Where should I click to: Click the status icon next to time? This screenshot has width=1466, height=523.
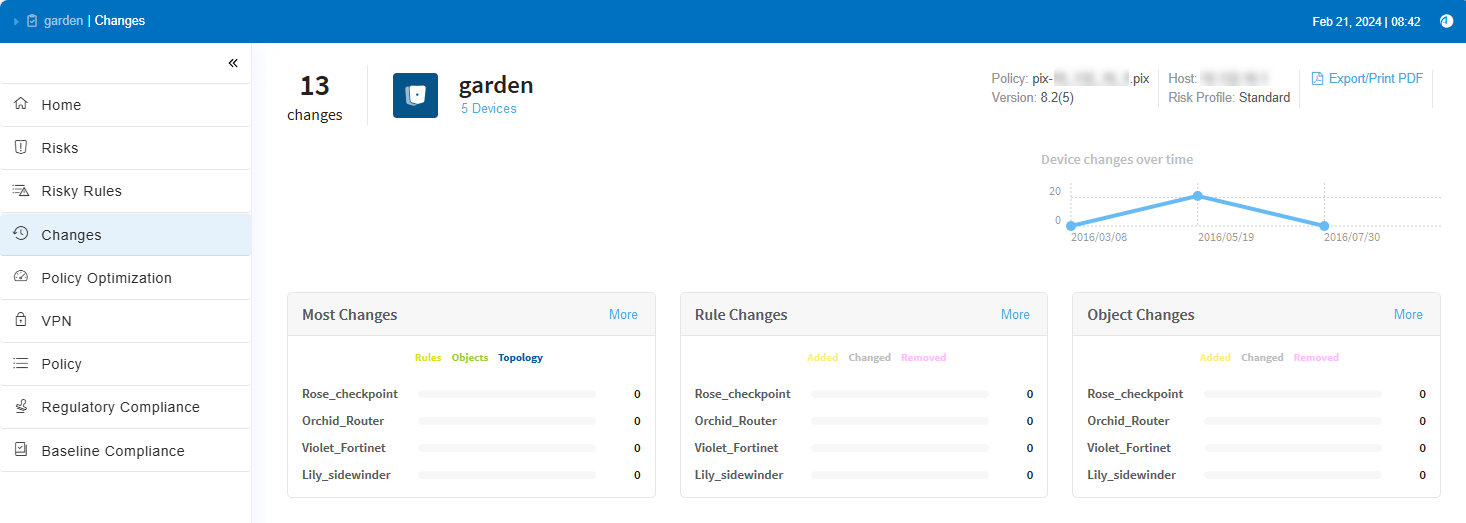pyautogui.click(x=1446, y=21)
